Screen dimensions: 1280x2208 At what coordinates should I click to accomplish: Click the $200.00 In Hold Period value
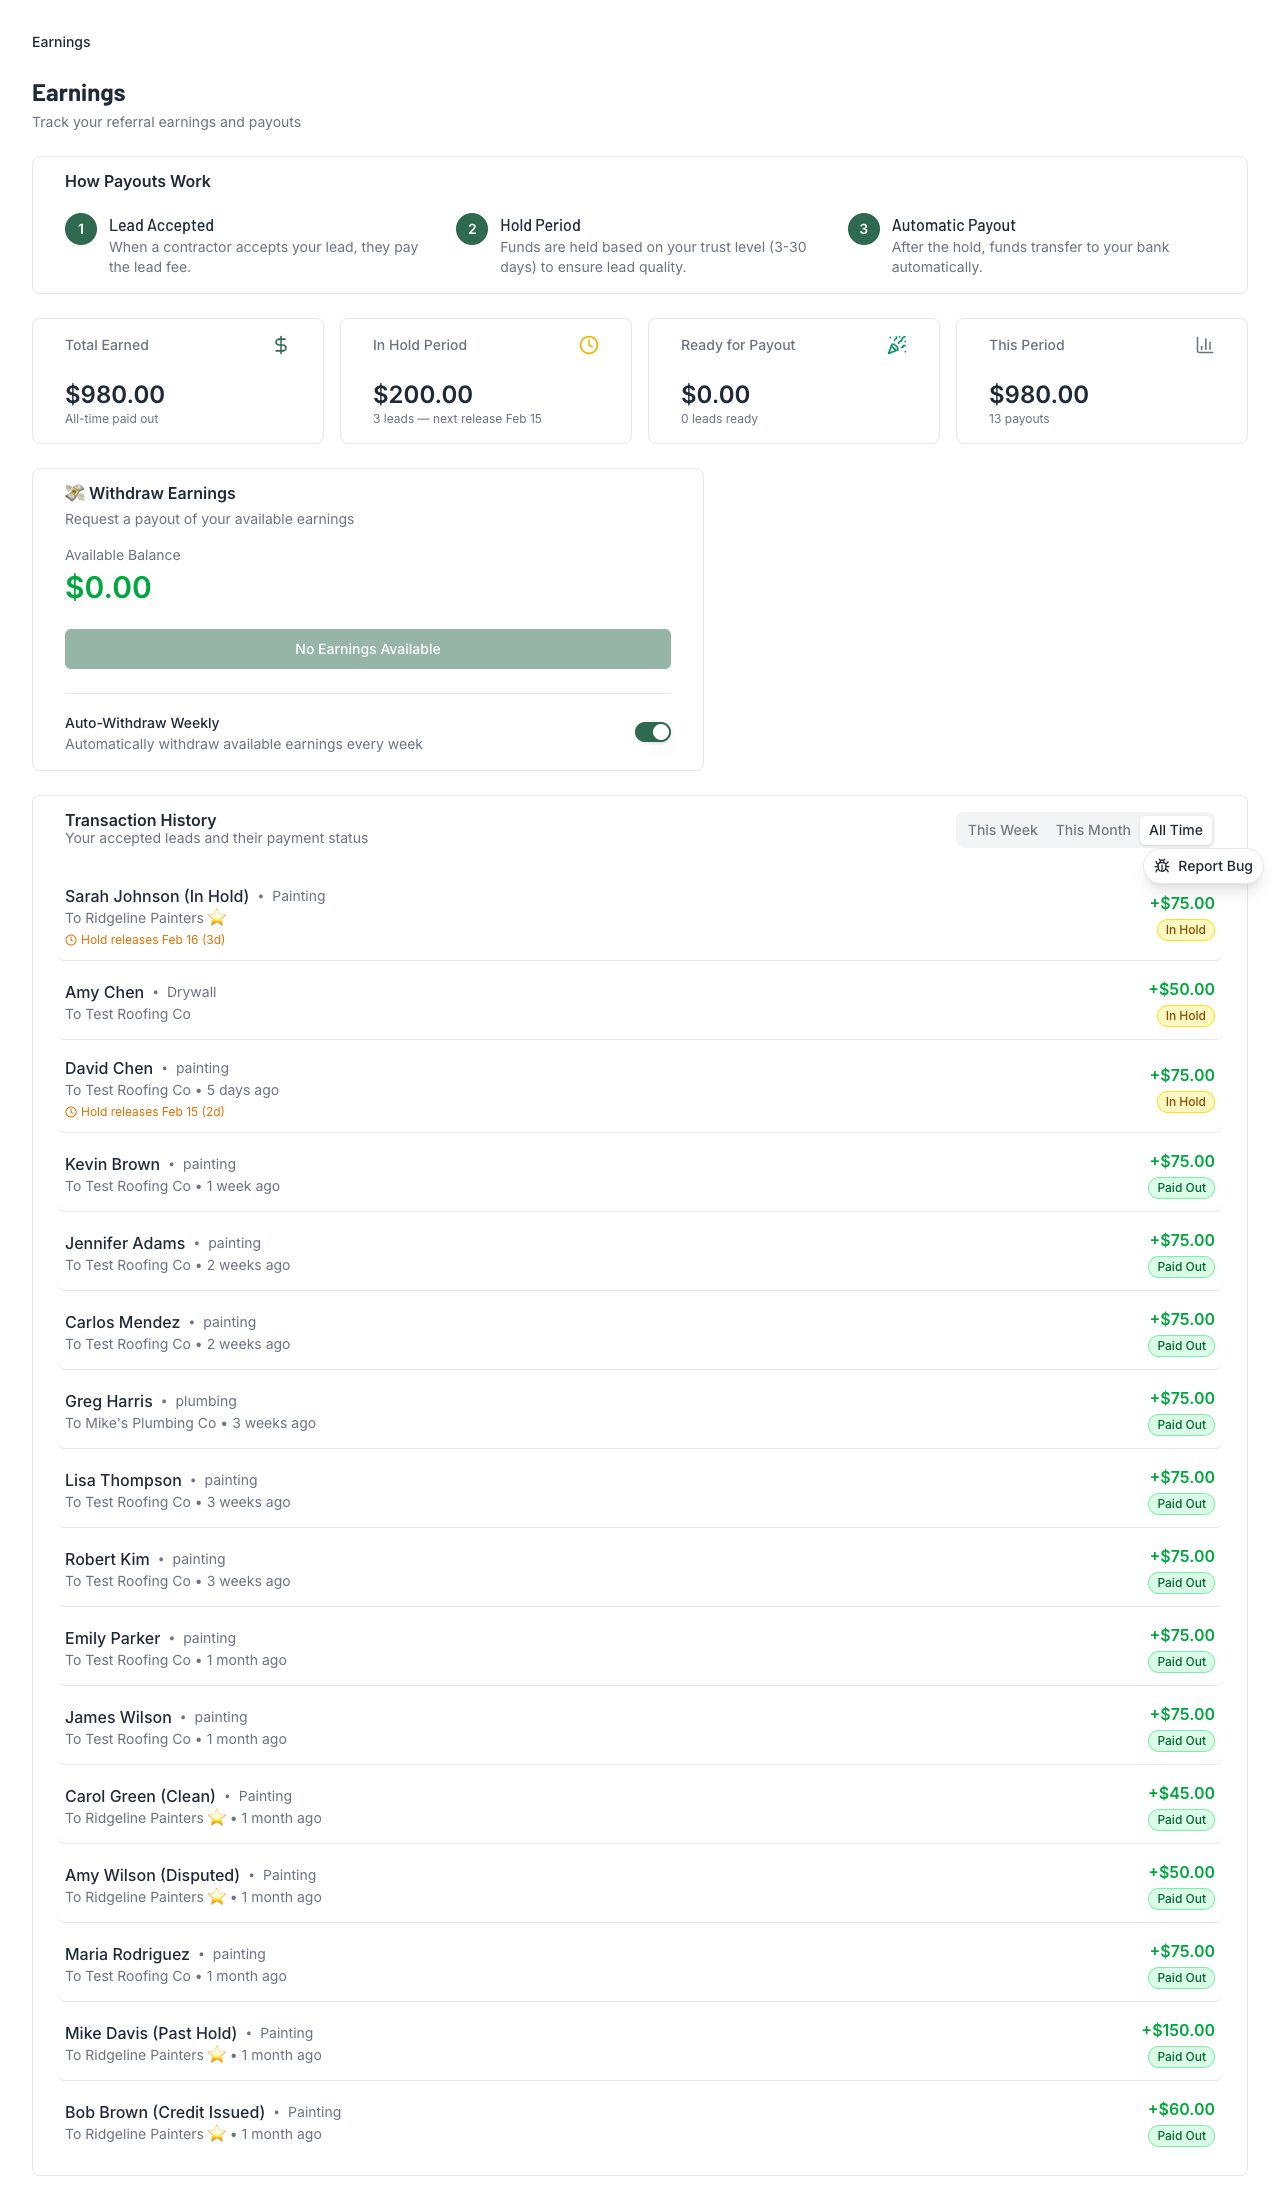(423, 394)
